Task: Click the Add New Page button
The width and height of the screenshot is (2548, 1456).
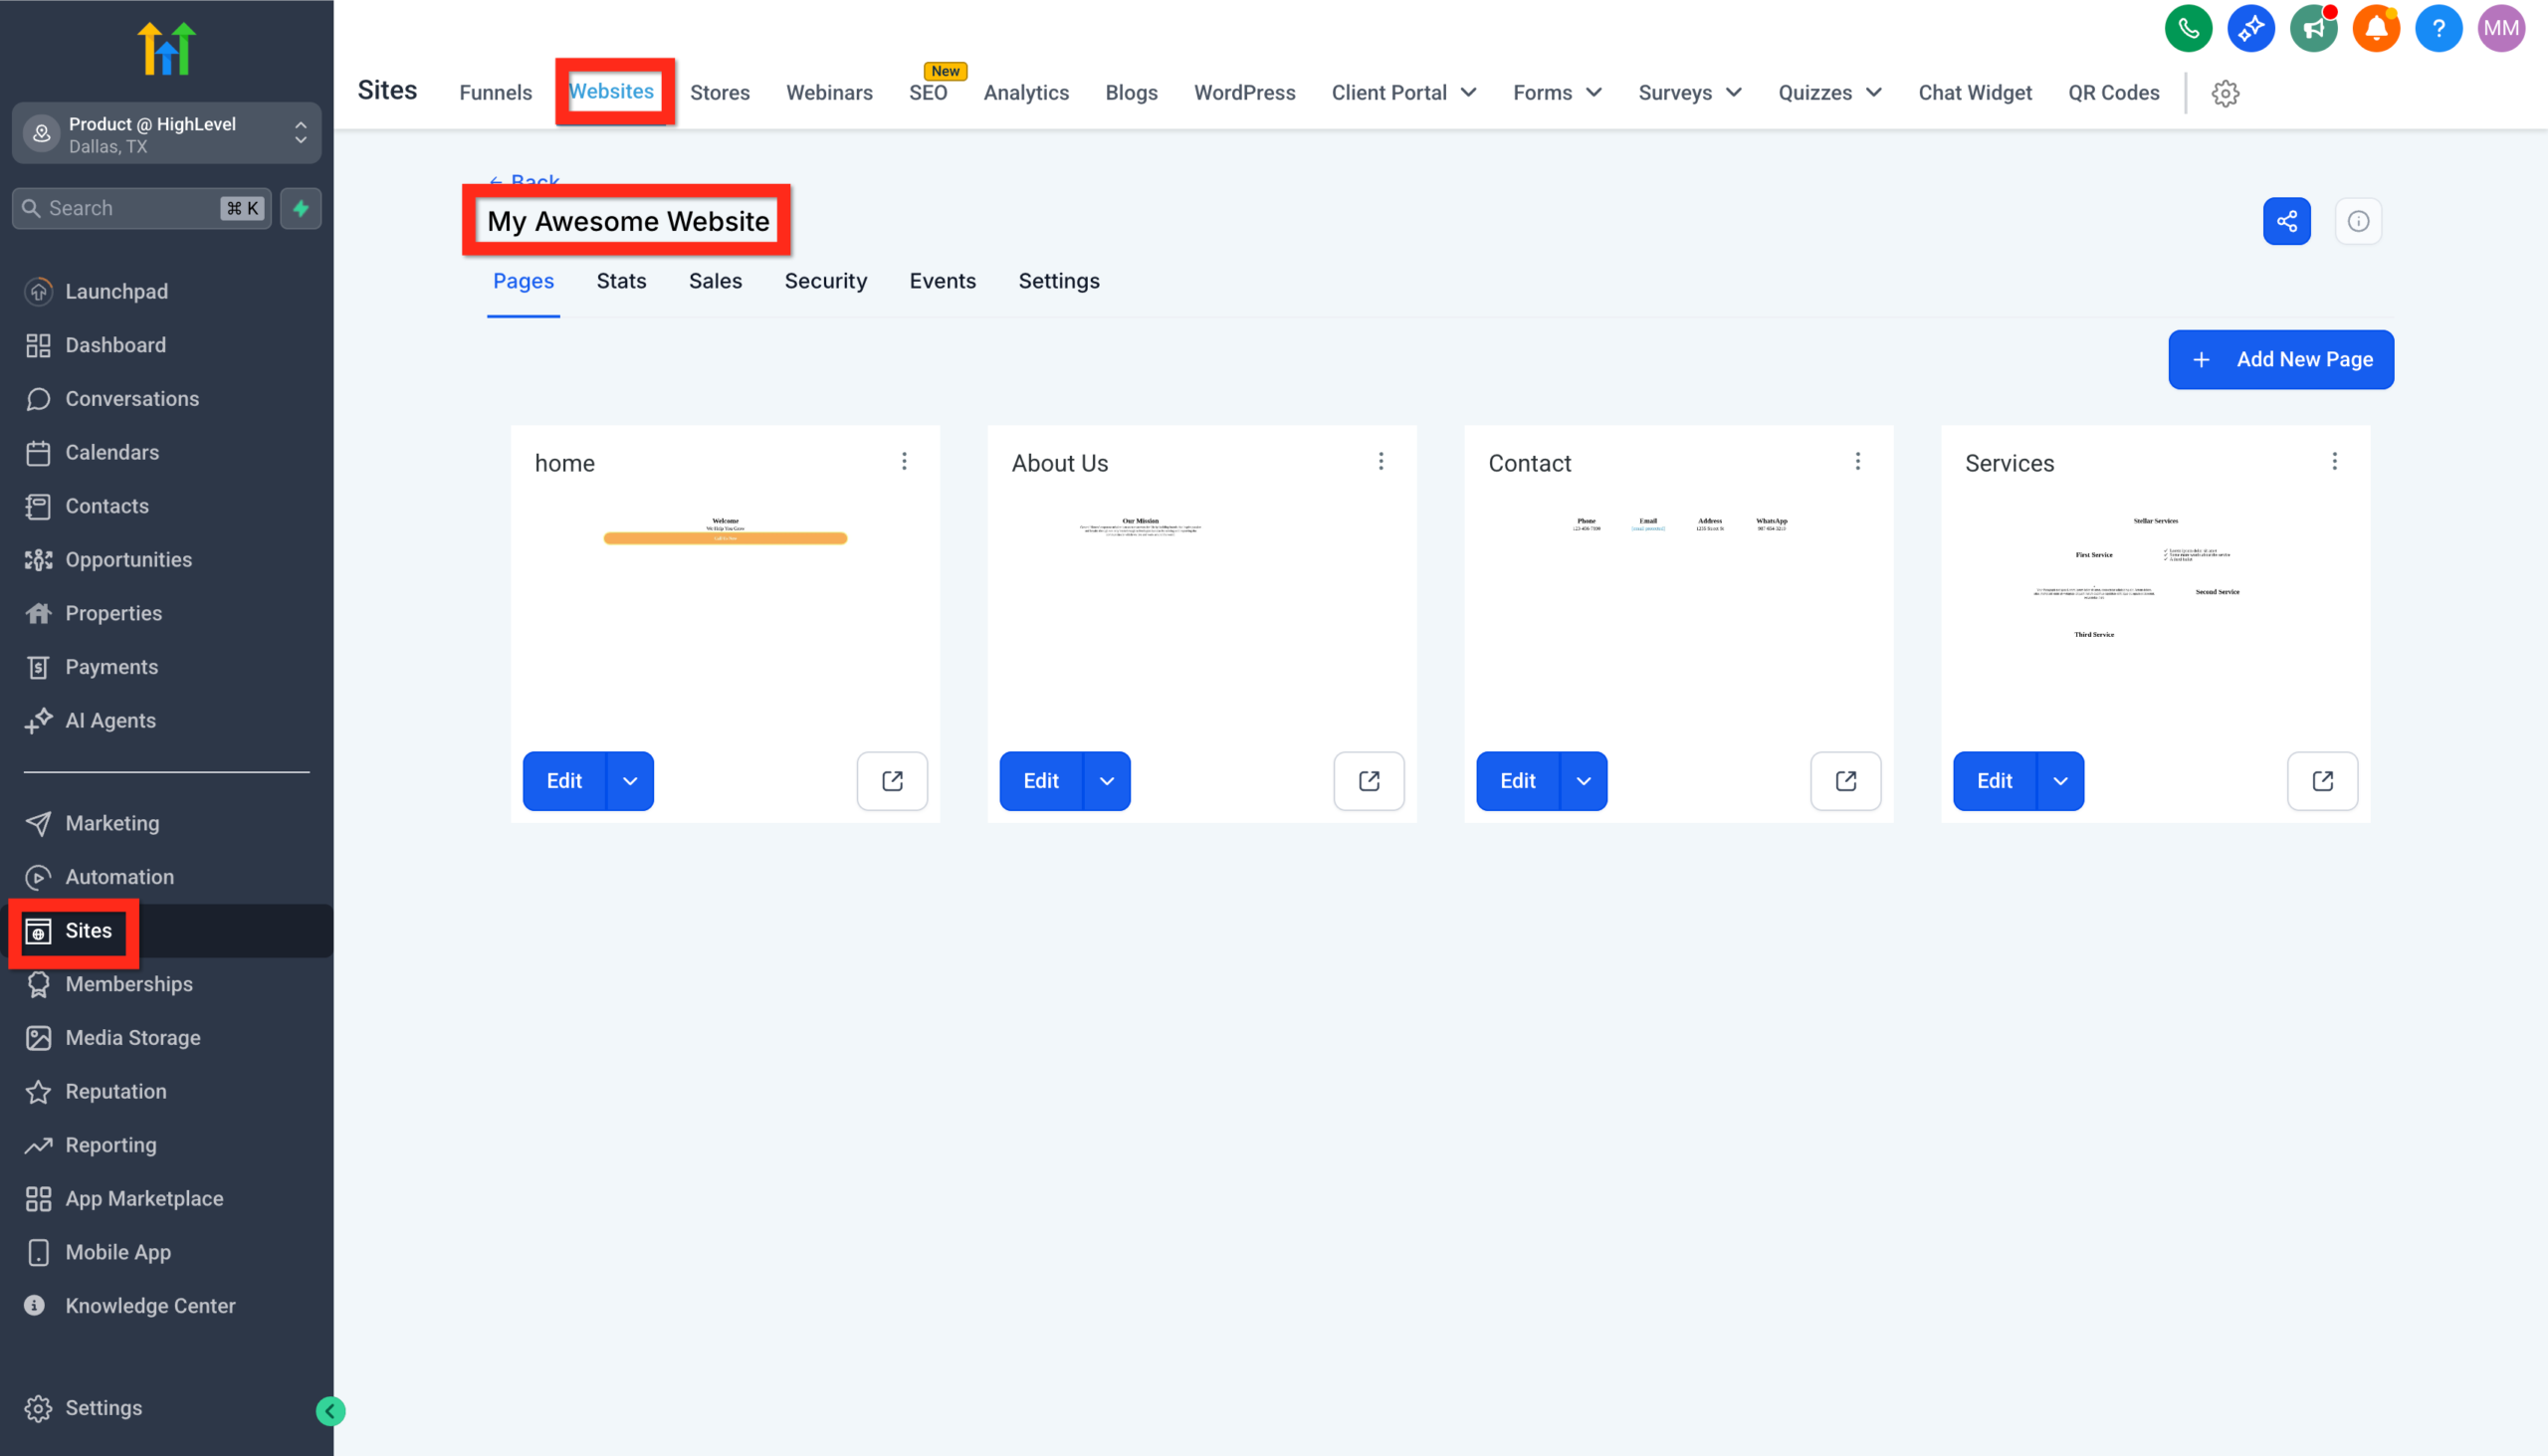Action: [x=2281, y=359]
